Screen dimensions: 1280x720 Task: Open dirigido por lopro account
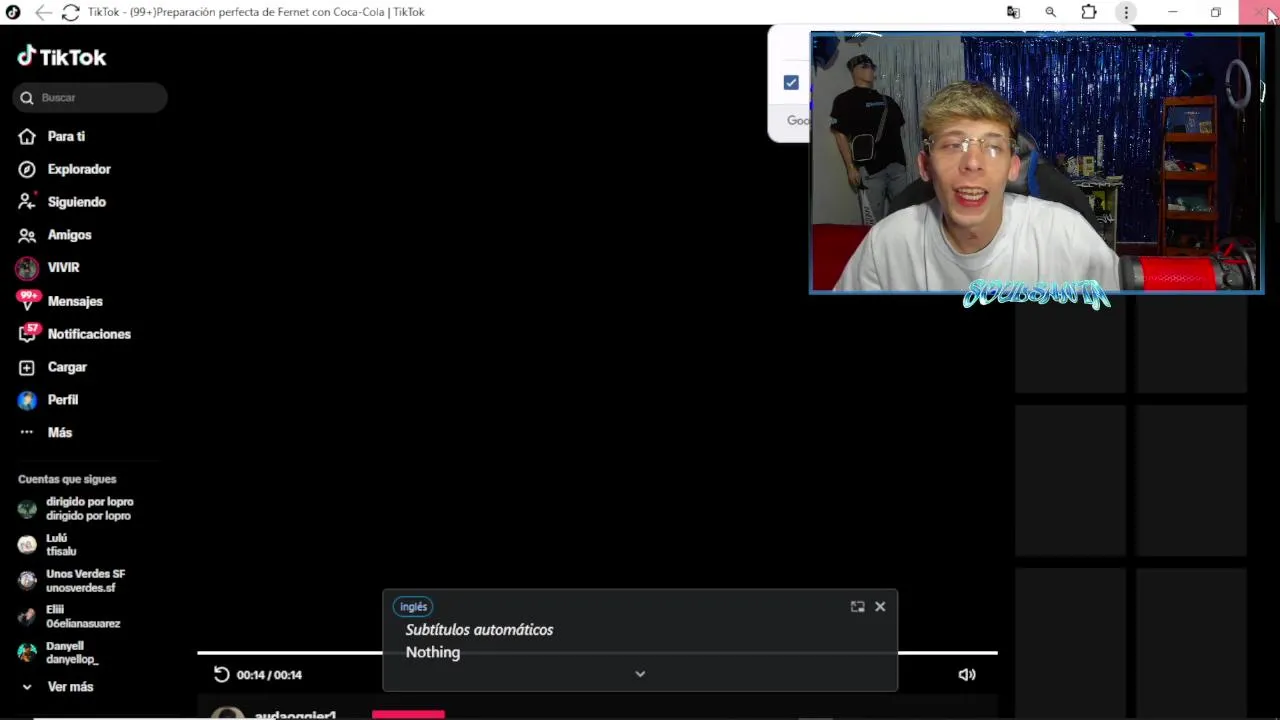(76, 509)
